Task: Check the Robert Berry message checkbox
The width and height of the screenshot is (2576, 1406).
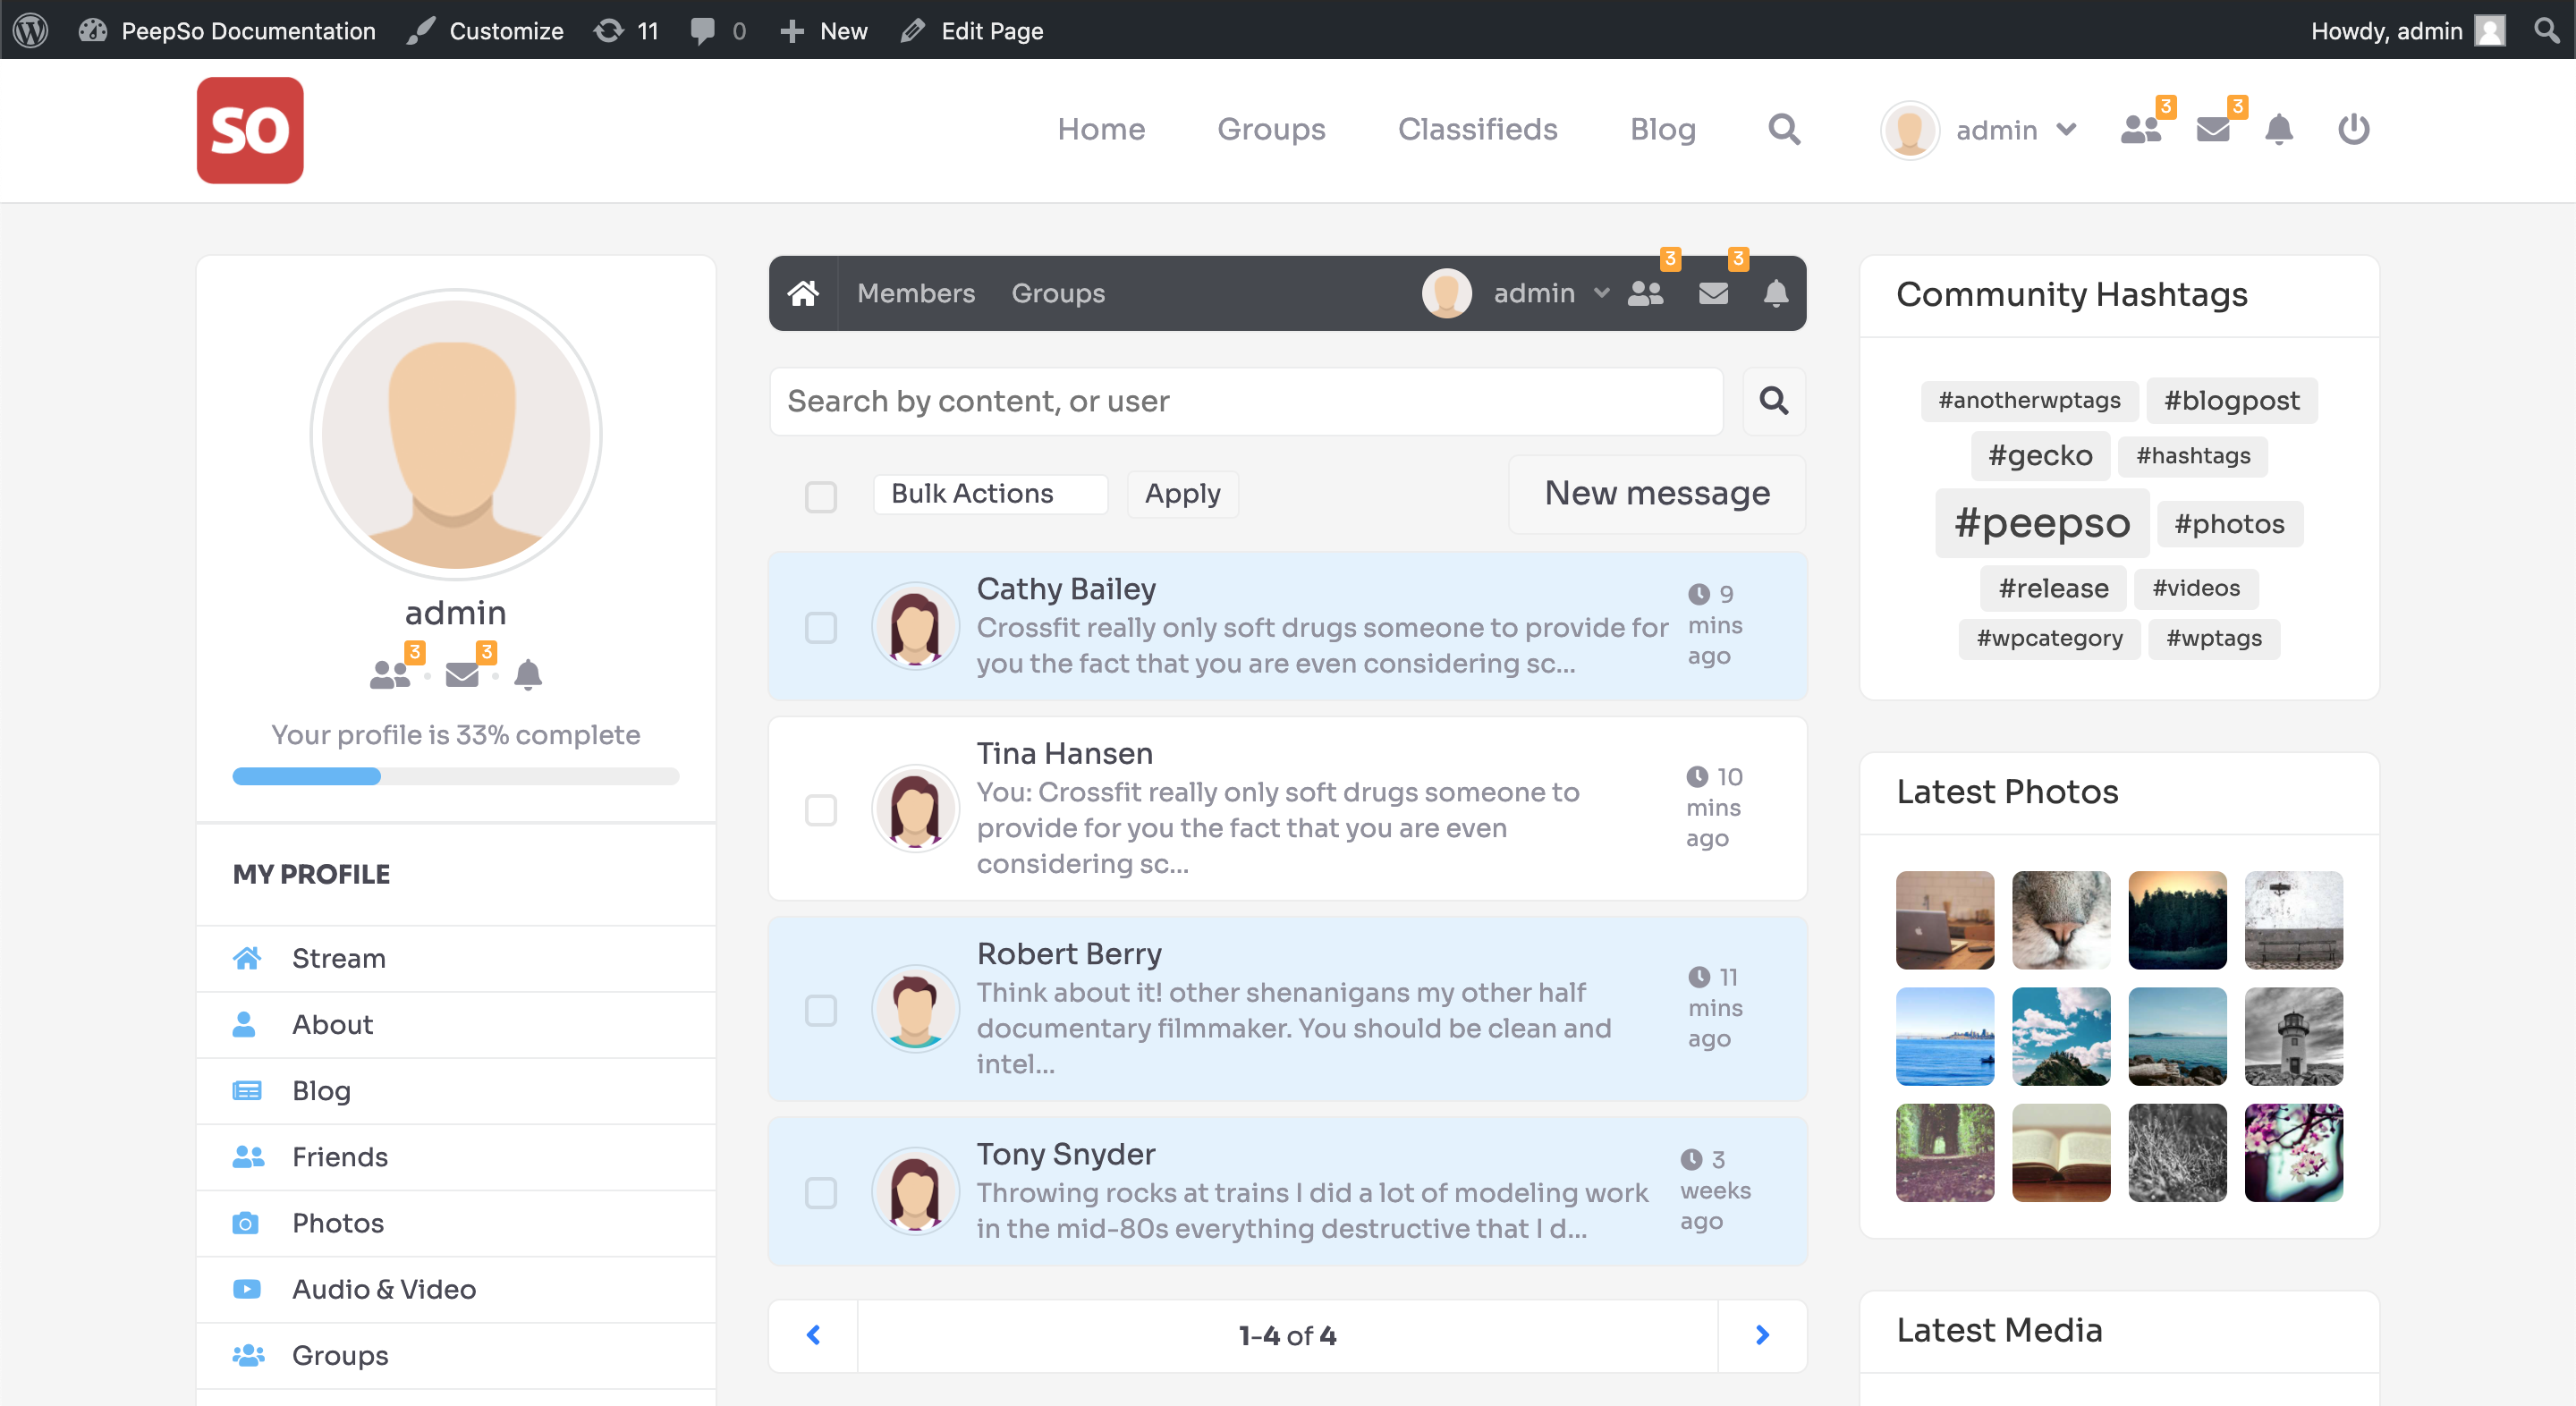Action: pos(821,1011)
